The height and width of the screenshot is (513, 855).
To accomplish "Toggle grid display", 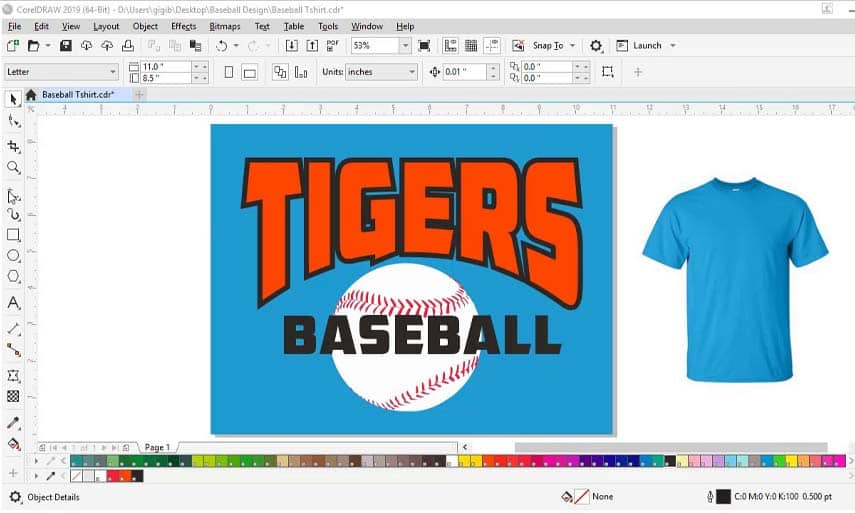I will click(x=471, y=46).
